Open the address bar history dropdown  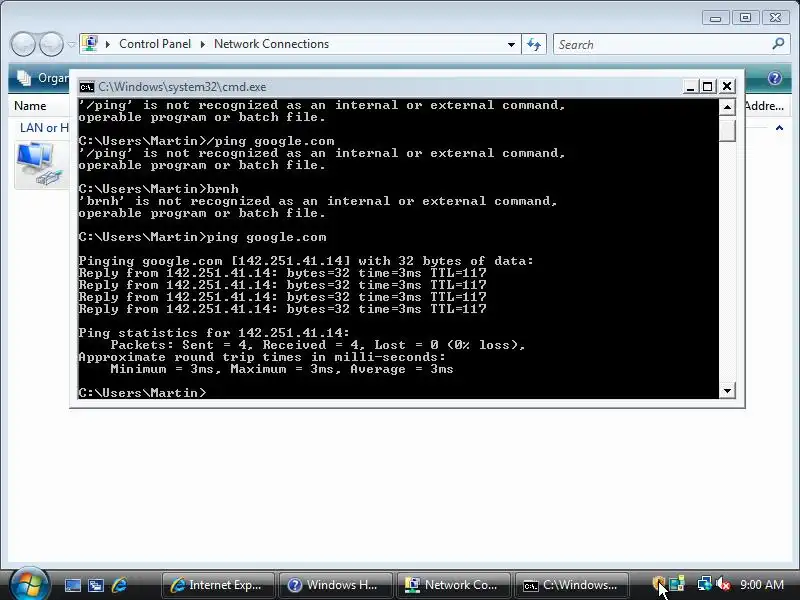point(511,44)
